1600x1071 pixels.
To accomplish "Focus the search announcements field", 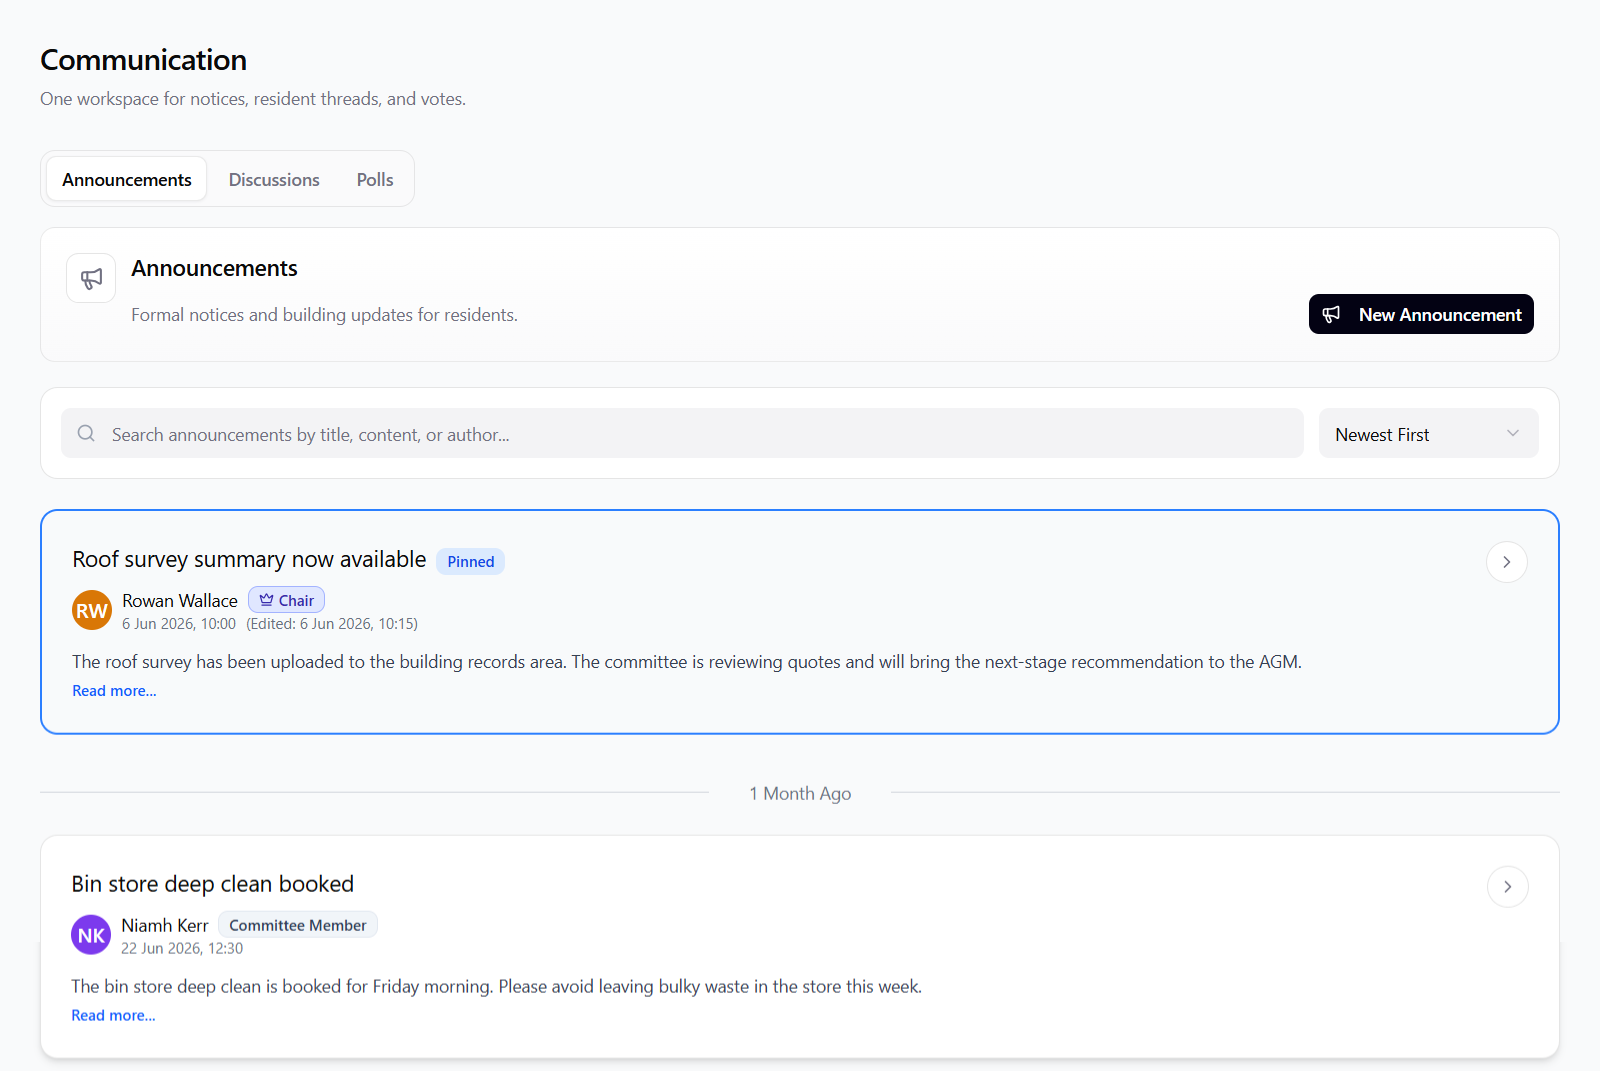I will pyautogui.click(x=682, y=433).
